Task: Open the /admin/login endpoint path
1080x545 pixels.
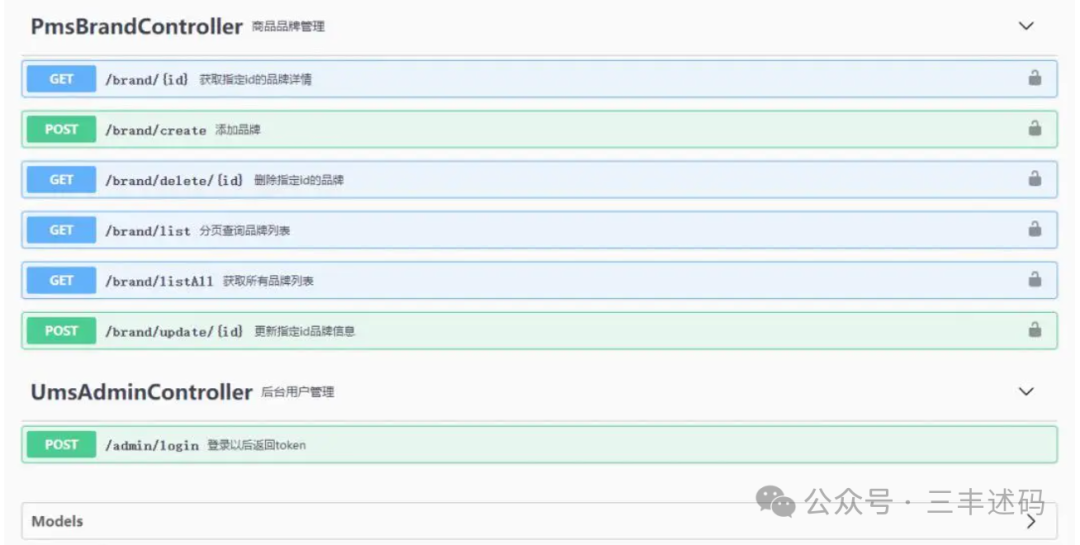Action: [152, 445]
